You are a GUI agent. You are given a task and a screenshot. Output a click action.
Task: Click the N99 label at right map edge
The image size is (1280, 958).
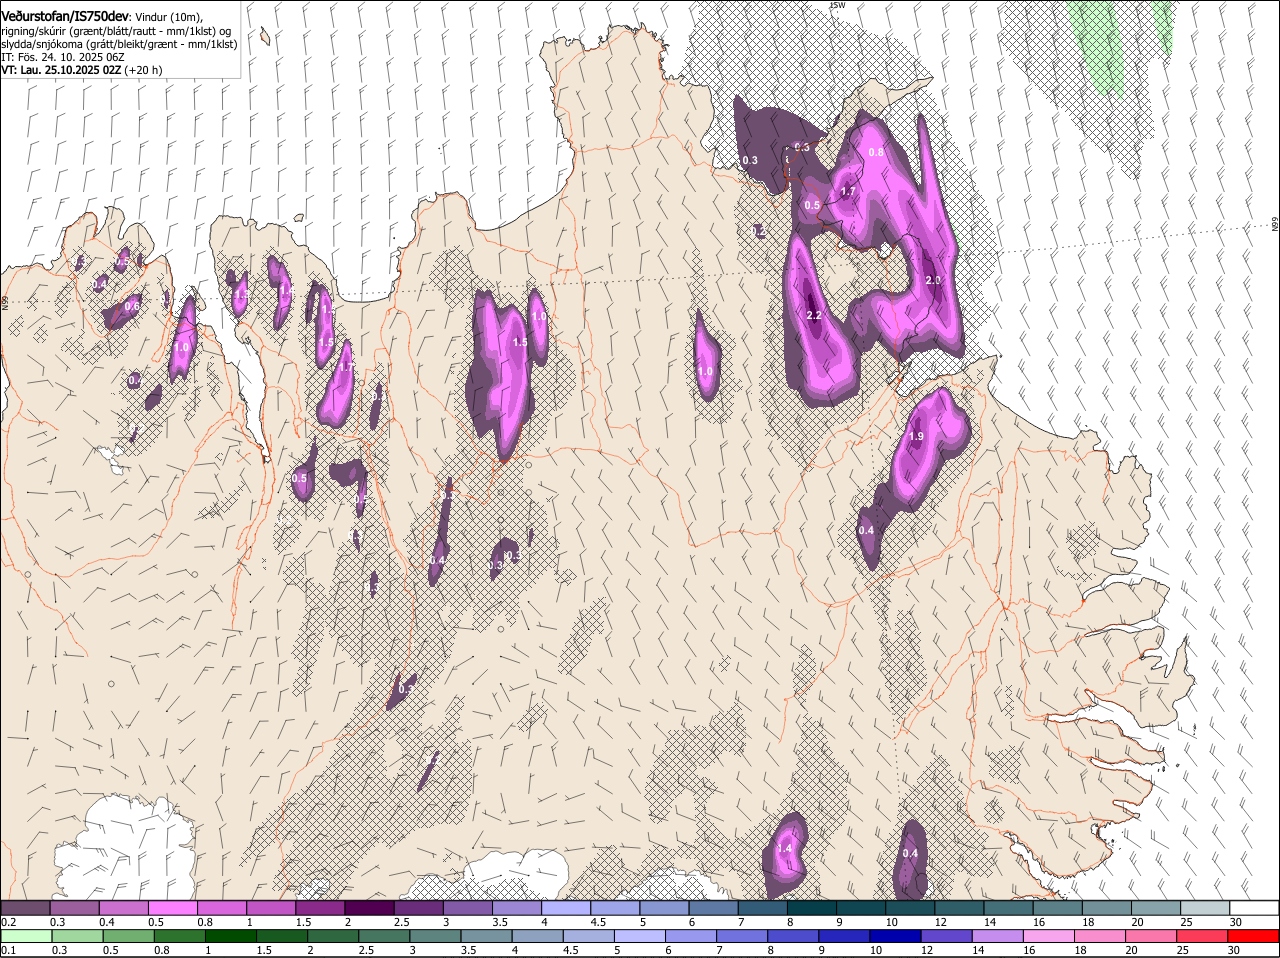click(x=1276, y=225)
